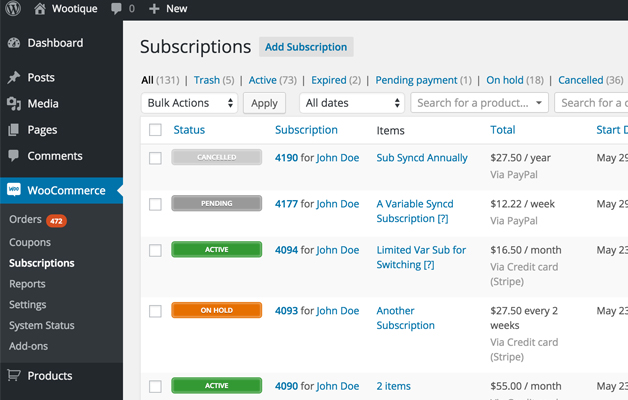Open the Bulk Actions dropdown
The image size is (628, 400).
(189, 103)
